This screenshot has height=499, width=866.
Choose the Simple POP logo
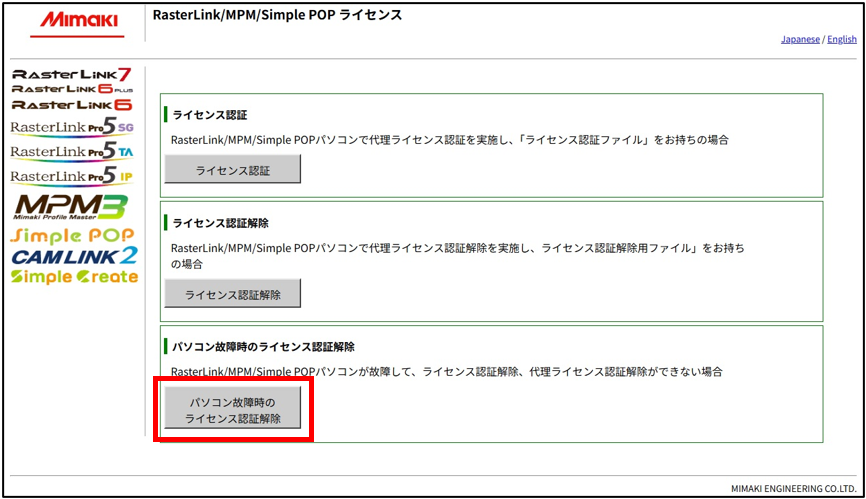pyautogui.click(x=72, y=236)
